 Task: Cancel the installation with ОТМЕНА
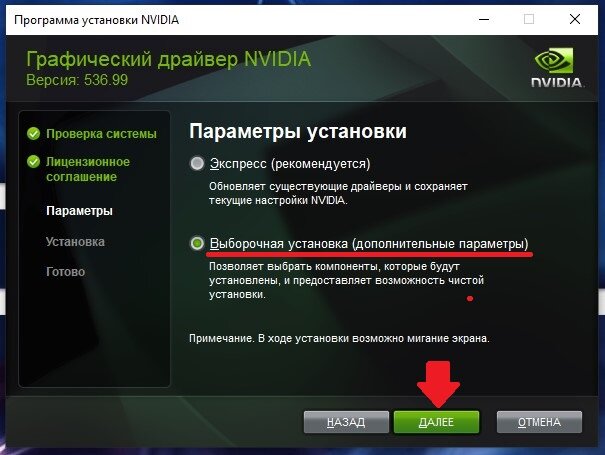539,422
